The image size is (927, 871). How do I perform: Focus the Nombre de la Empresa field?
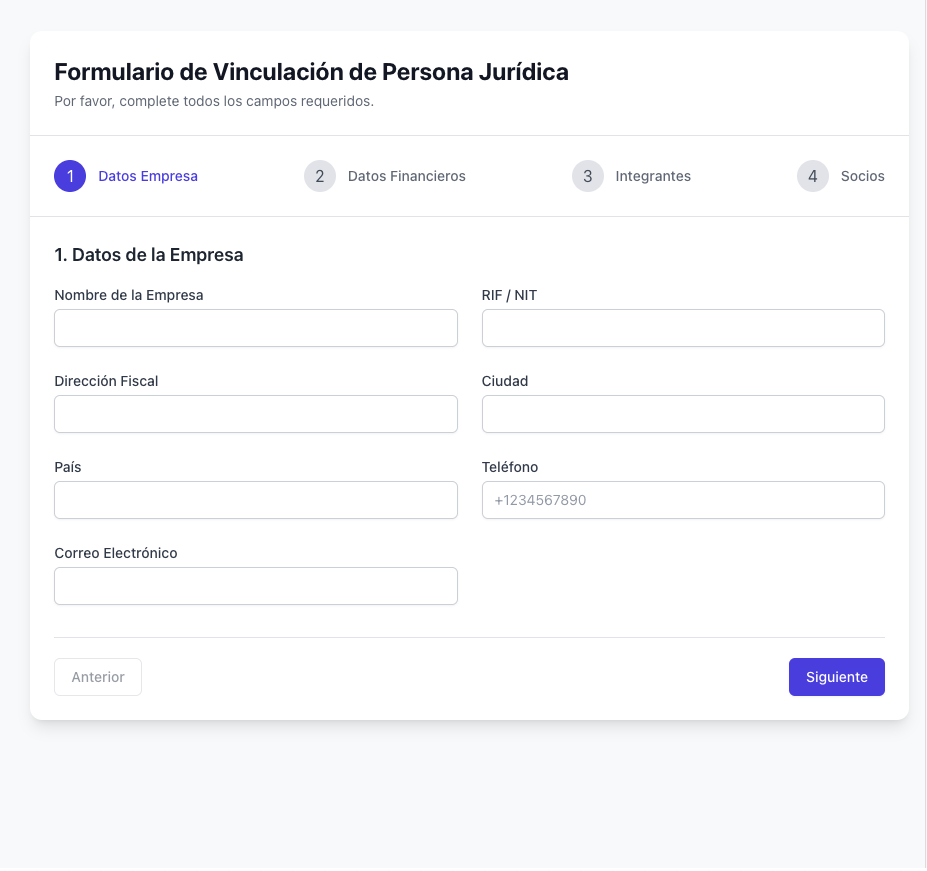(x=255, y=328)
